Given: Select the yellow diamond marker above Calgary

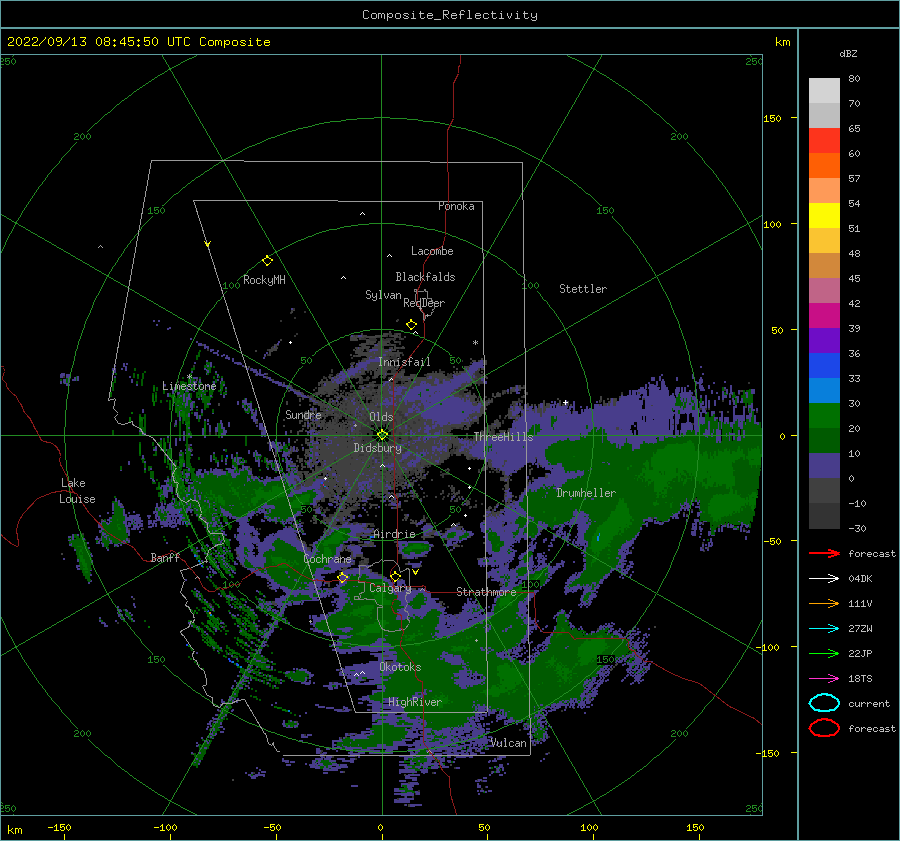Looking at the screenshot, I should coord(395,576).
